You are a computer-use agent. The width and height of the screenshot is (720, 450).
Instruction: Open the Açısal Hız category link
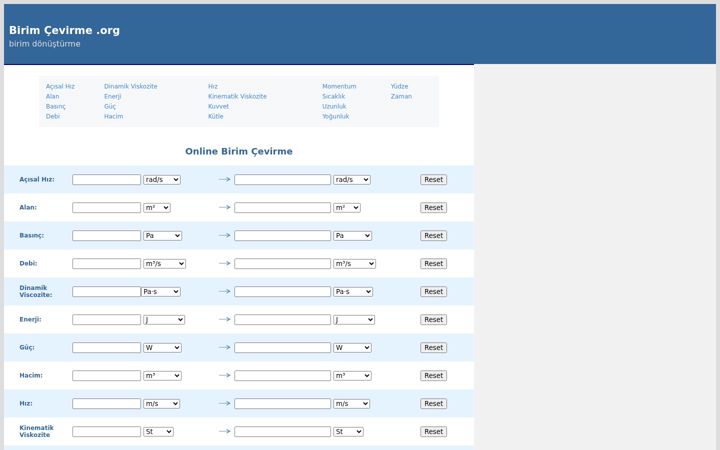point(60,86)
